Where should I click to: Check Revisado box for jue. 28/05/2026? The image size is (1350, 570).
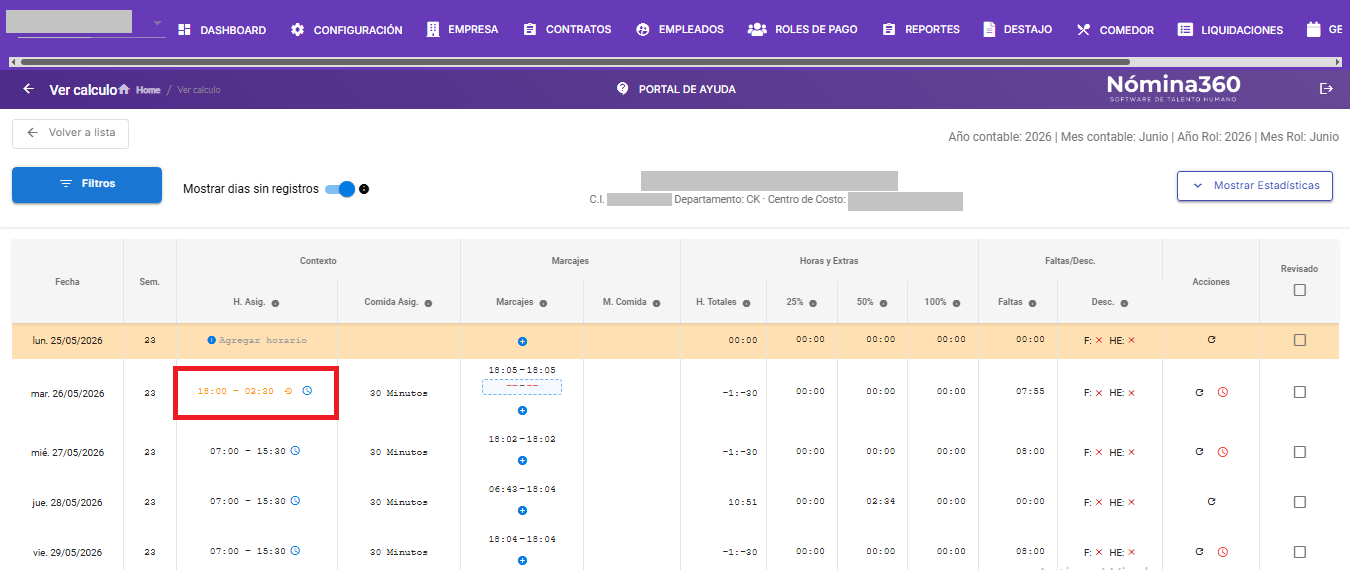(1299, 502)
